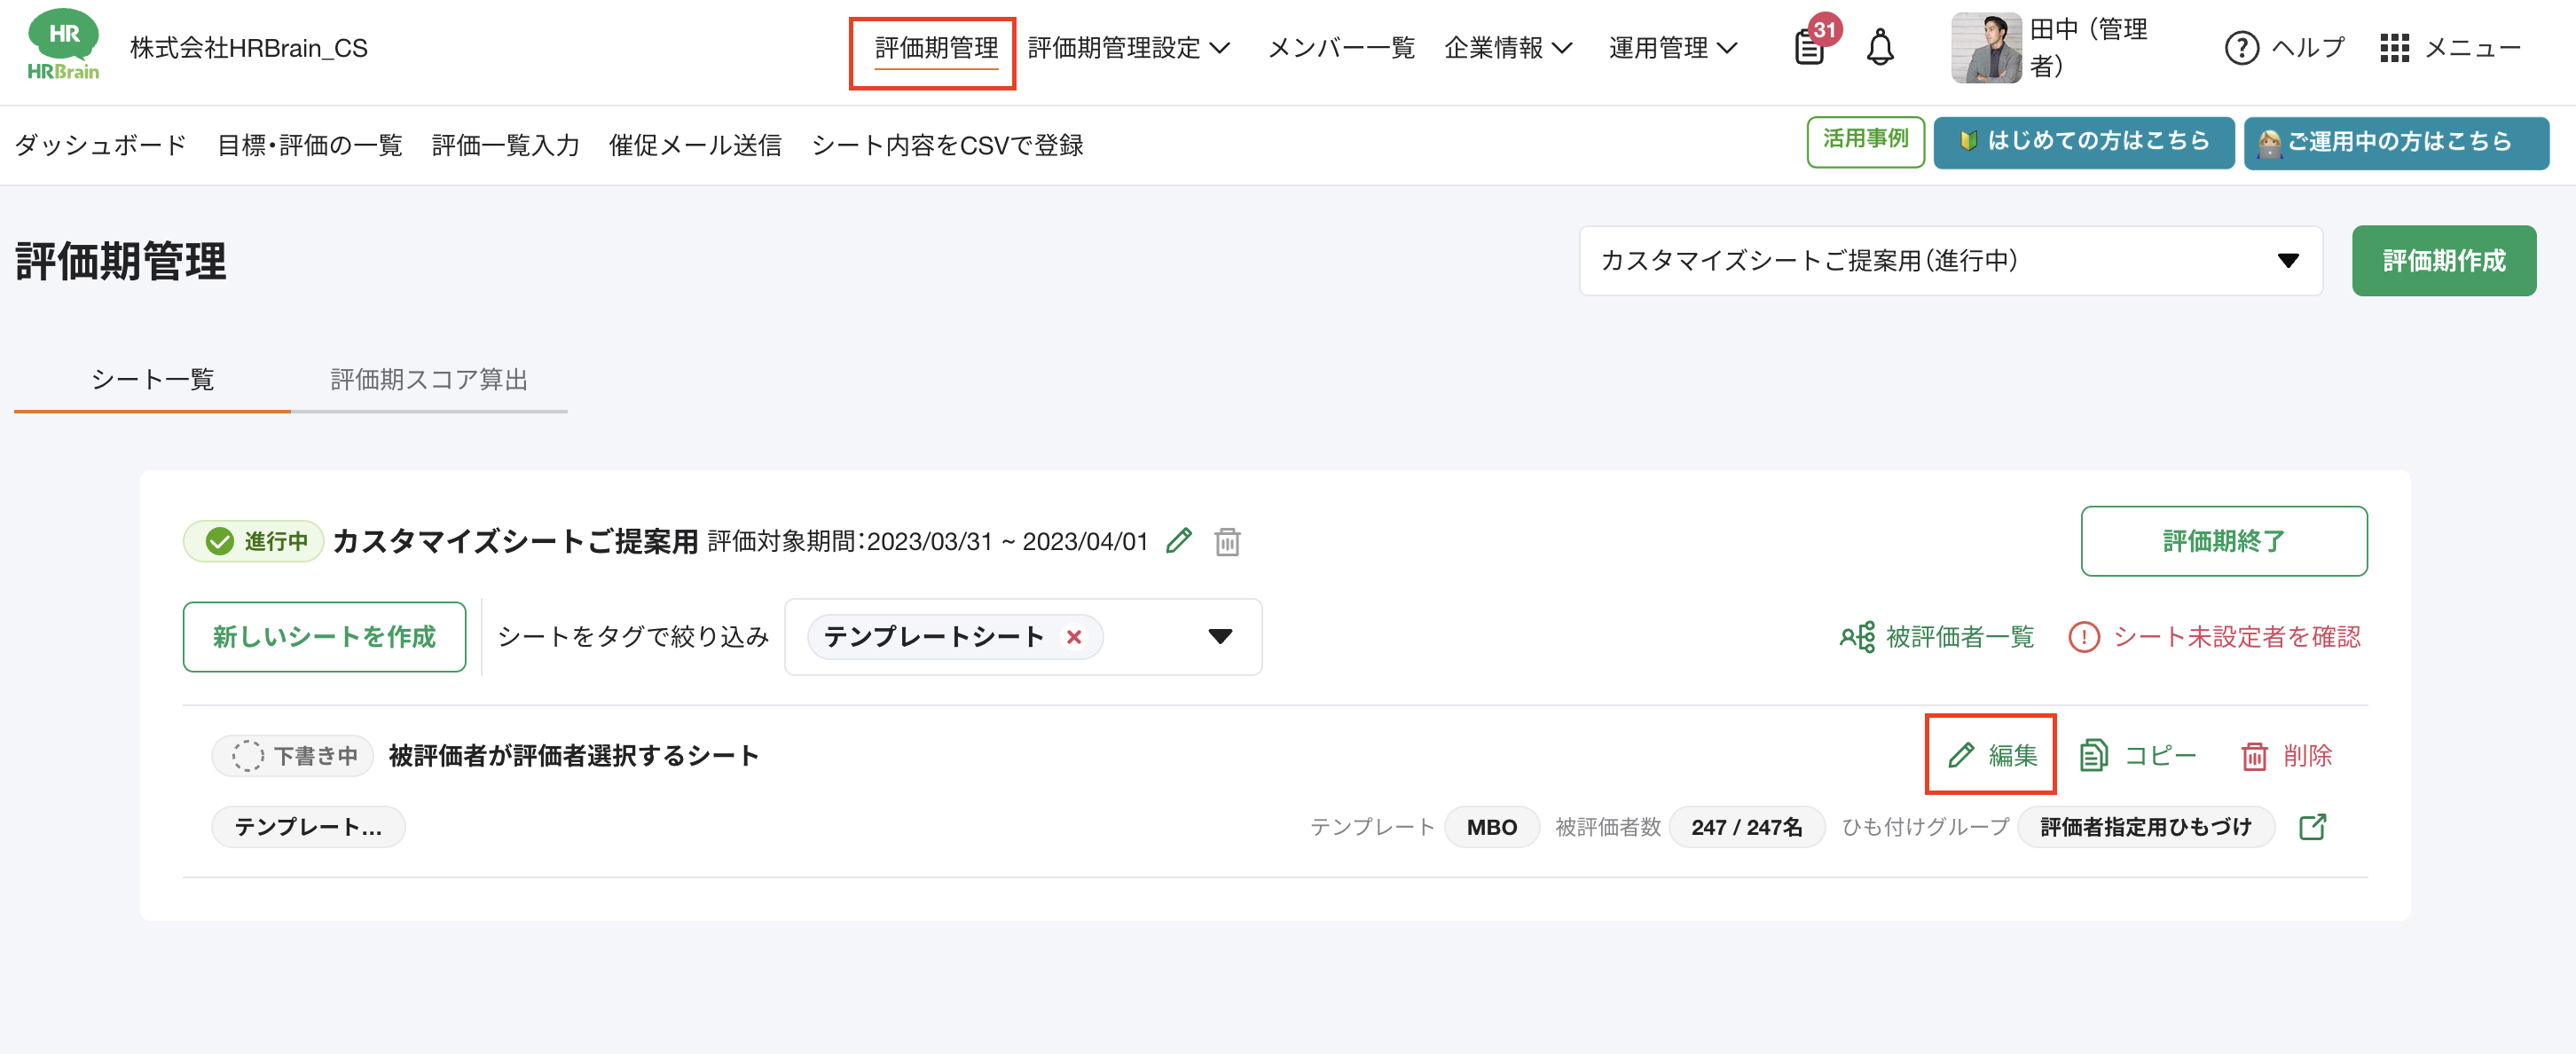Open the tasks clipboard icon showing 31
2576x1054 pixels.
coord(1810,50)
